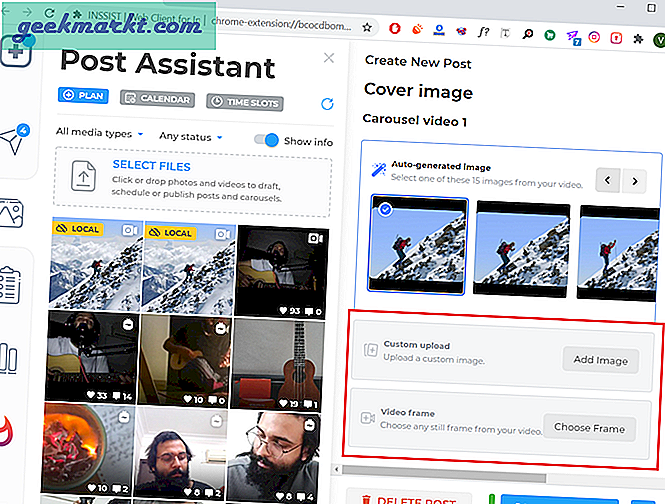The image size is (665, 504).
Task: Switch to the Time Slots tab
Action: [245, 102]
